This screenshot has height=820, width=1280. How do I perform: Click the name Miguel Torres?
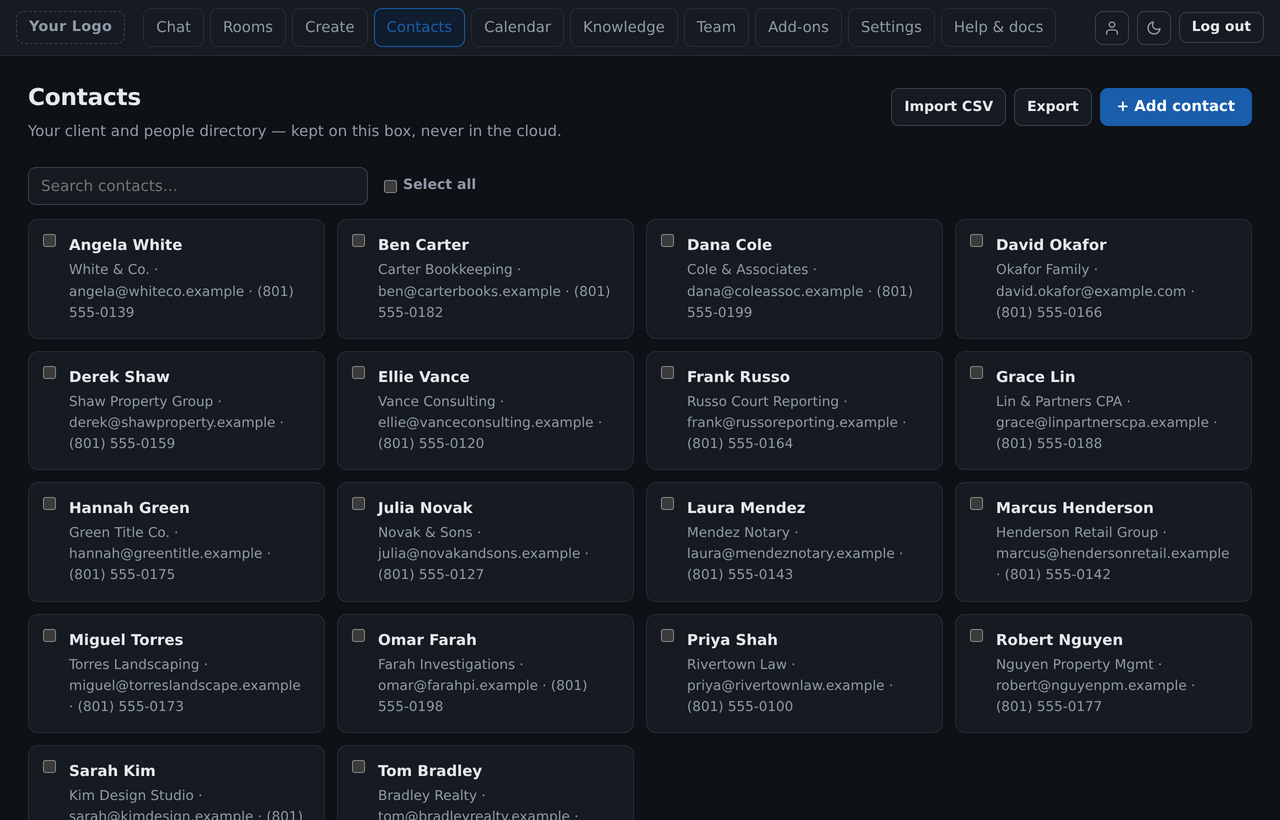click(126, 640)
